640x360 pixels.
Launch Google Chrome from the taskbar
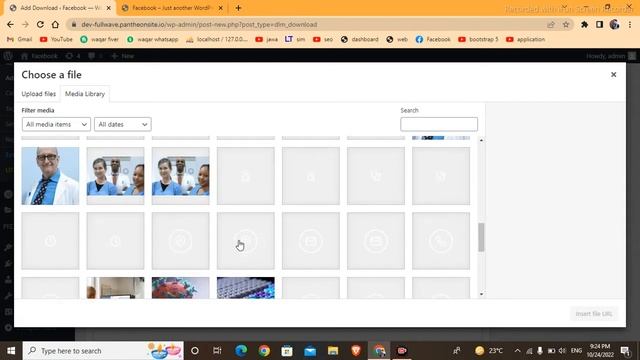[x=264, y=351]
